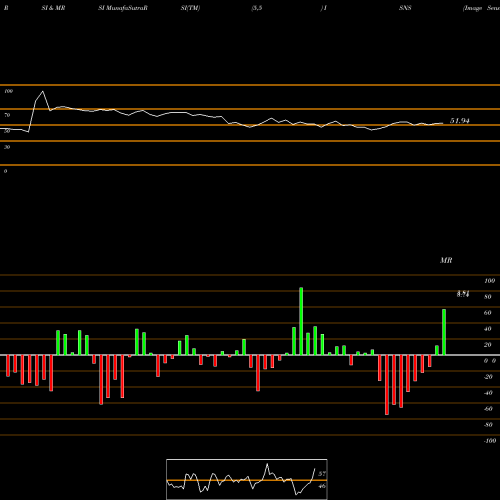Select the deepest red bar in MR histogram
Image resolution: width=500 pixels, height=500 pixels.
click(x=387, y=385)
